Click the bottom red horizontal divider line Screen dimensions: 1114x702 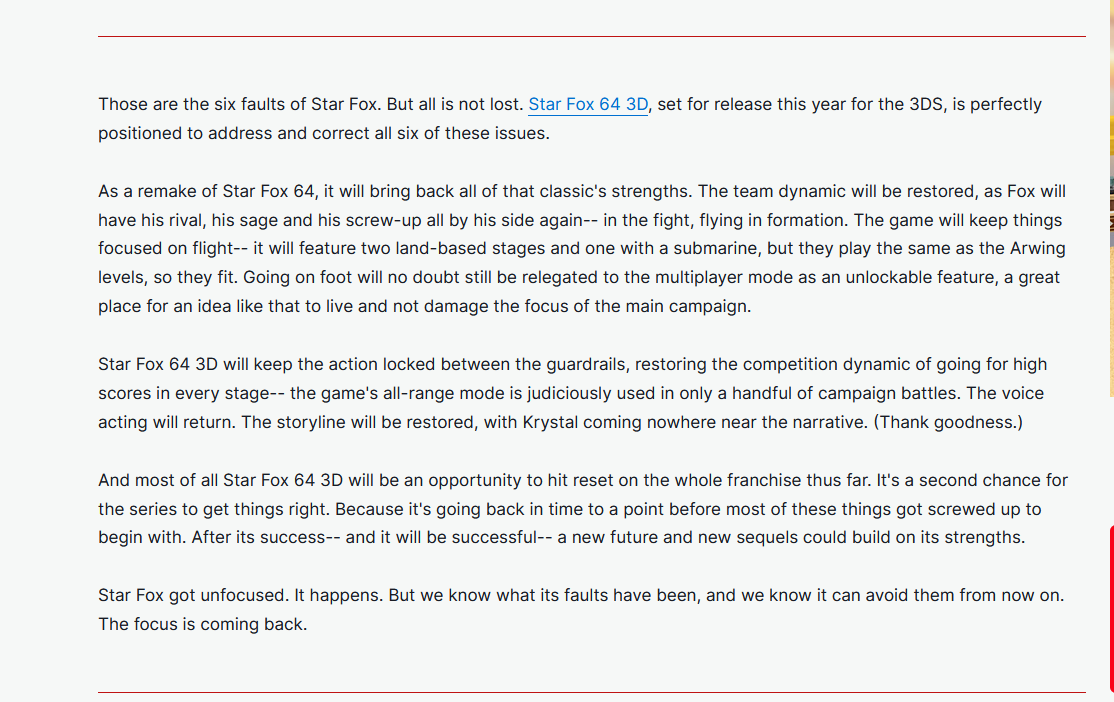pos(591,692)
